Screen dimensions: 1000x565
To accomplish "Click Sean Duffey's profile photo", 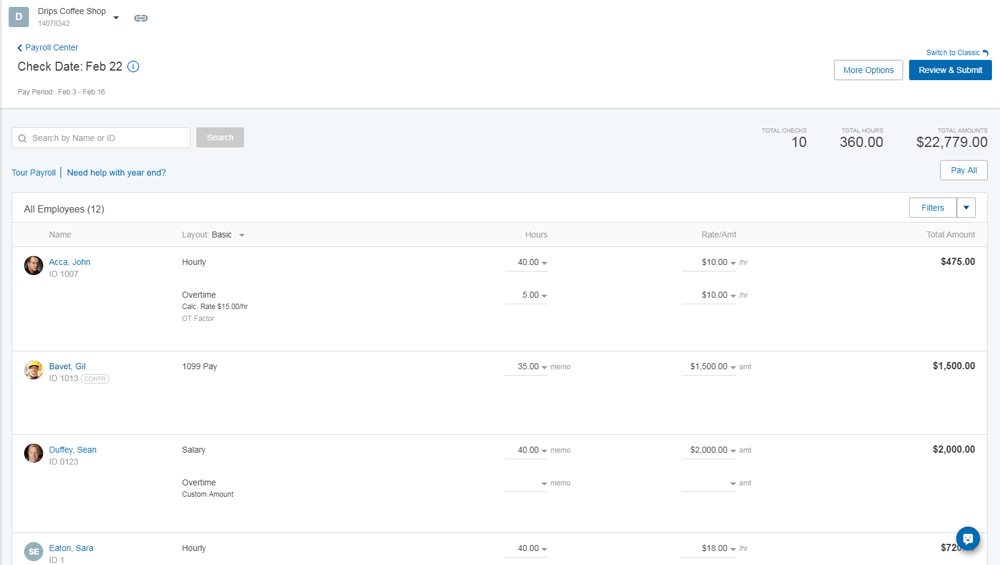I will point(33,453).
